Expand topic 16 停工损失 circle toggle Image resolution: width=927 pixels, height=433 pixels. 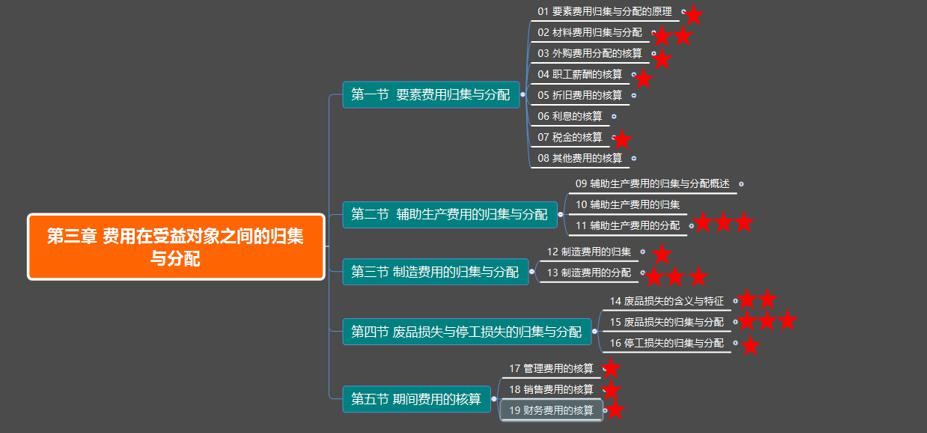point(735,343)
